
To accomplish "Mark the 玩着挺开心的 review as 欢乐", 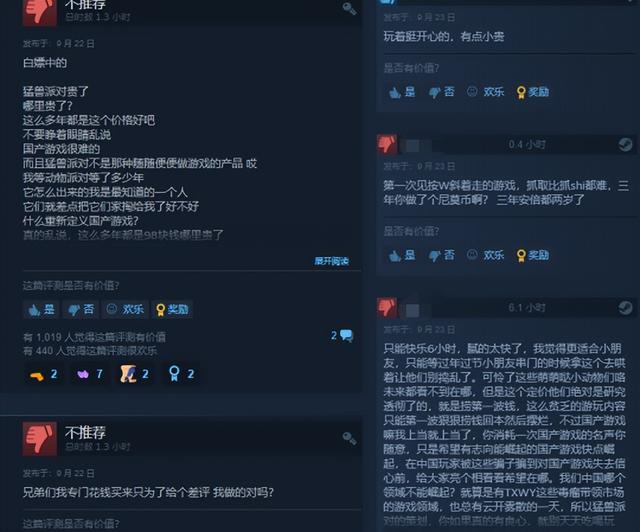I will (x=485, y=92).
